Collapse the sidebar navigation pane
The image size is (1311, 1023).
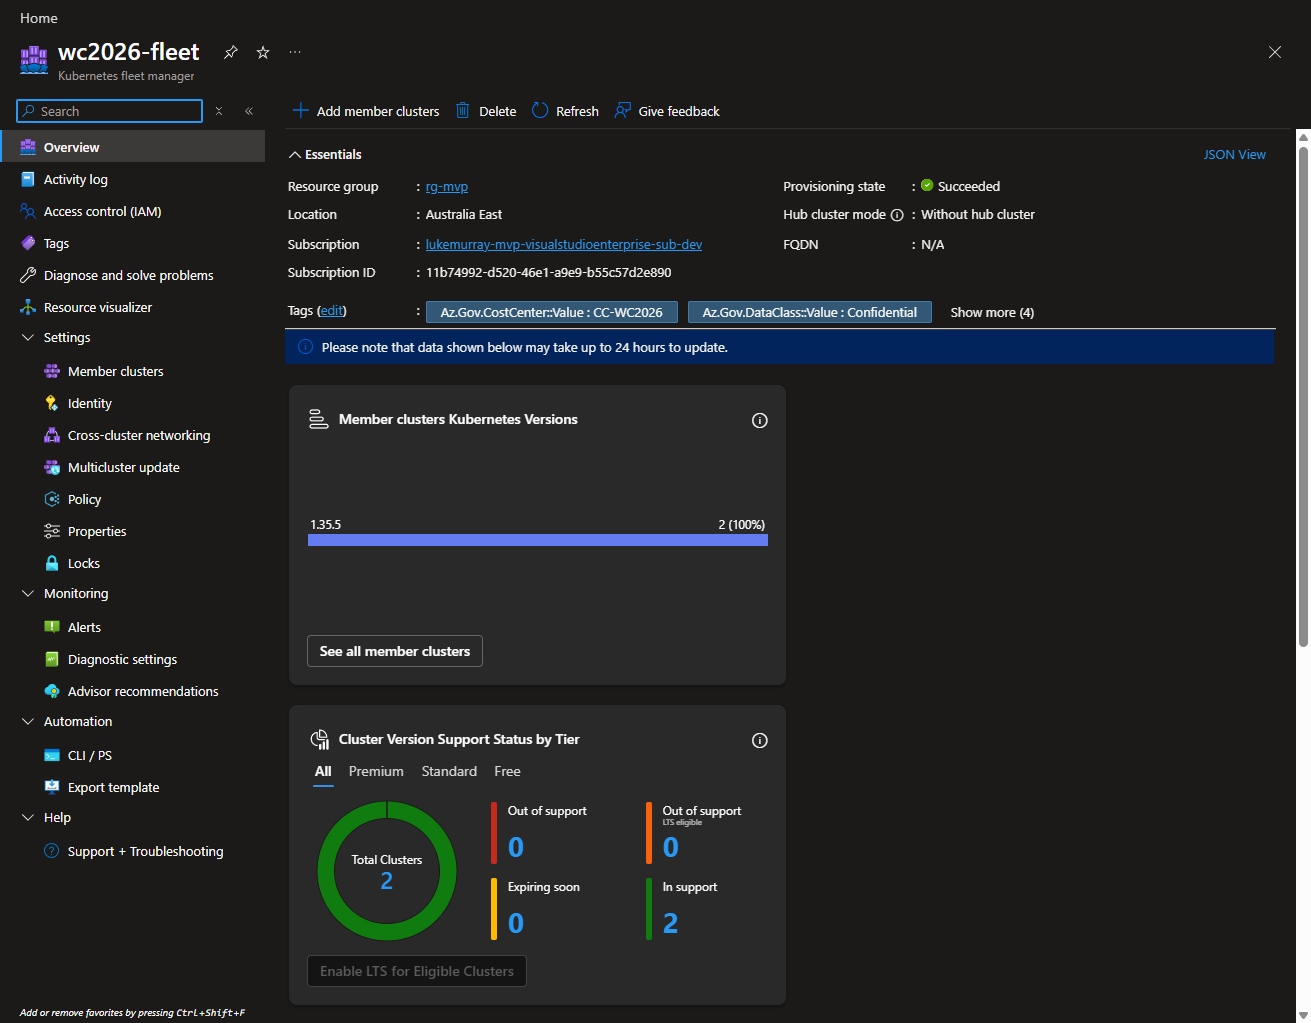click(249, 111)
